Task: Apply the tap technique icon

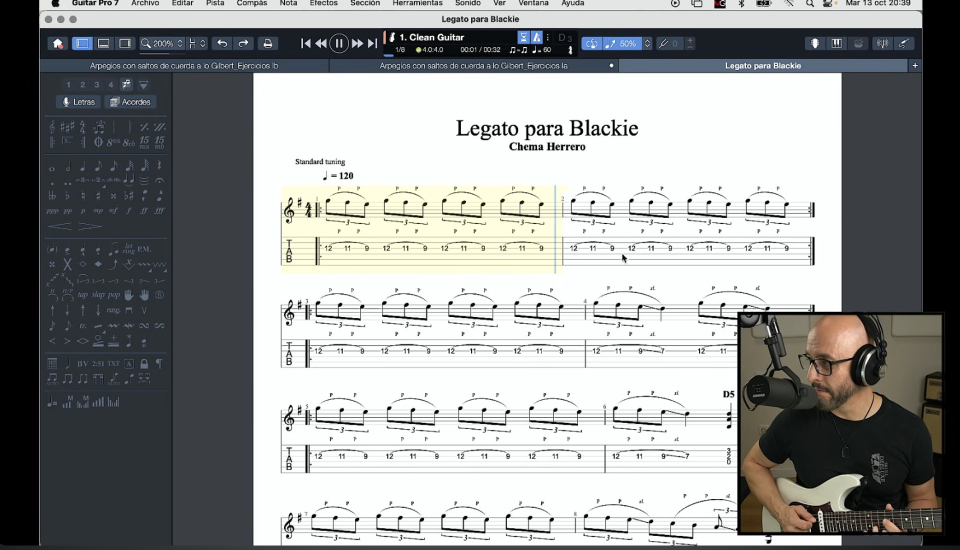Action: click(83, 295)
